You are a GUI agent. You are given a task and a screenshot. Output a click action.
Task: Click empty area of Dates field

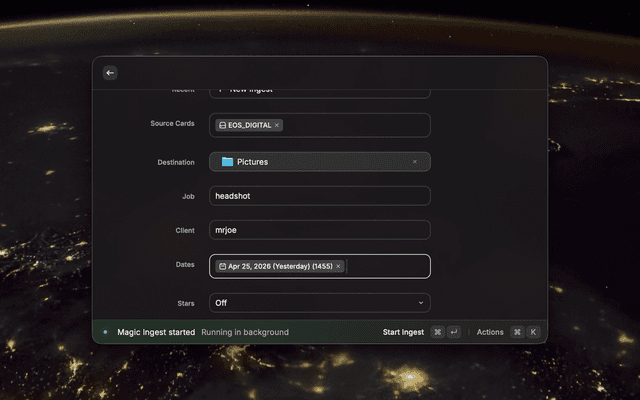coord(388,266)
